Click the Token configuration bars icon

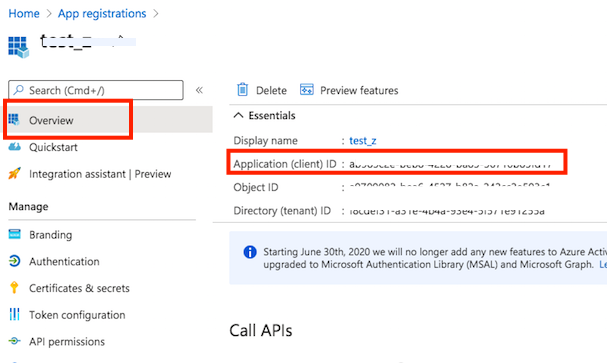(14, 314)
